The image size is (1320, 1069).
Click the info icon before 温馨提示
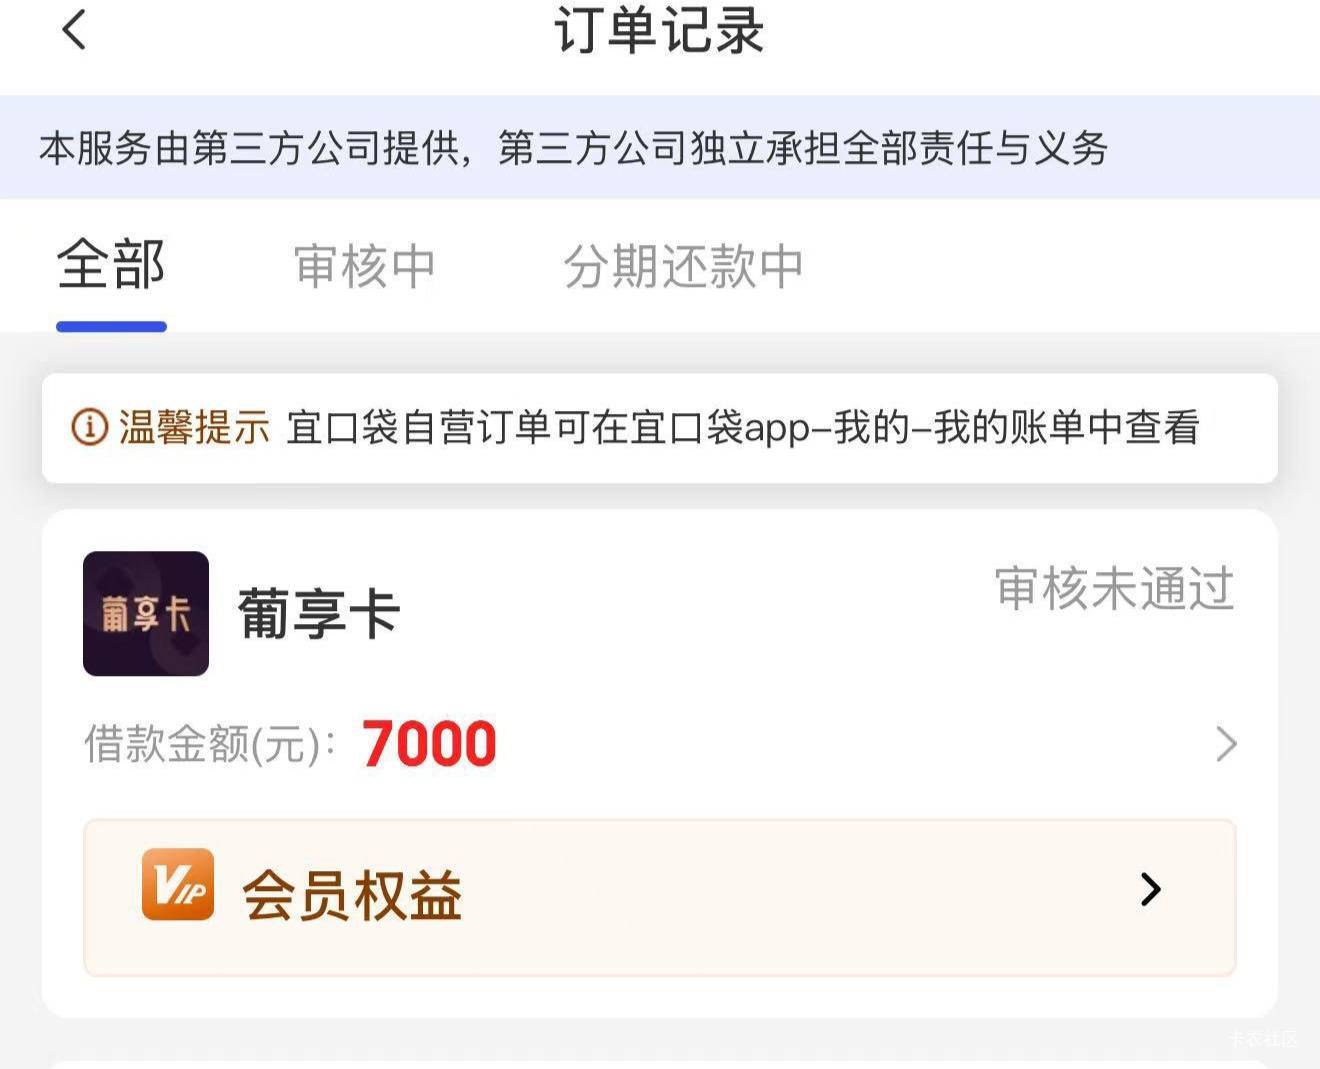point(89,427)
